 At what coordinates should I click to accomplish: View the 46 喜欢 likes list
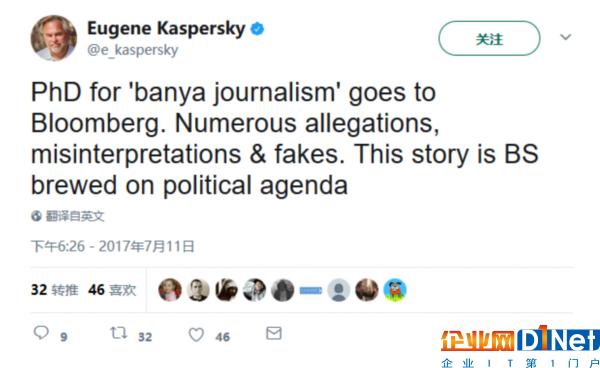click(x=112, y=290)
